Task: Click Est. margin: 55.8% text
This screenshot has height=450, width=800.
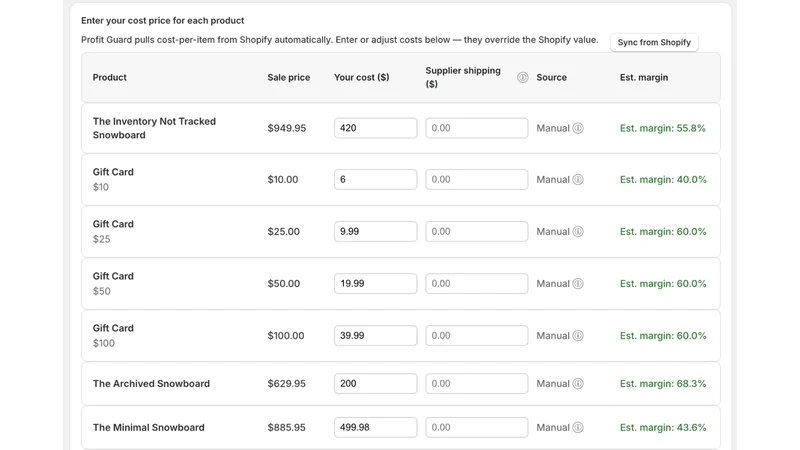Action: pos(663,128)
